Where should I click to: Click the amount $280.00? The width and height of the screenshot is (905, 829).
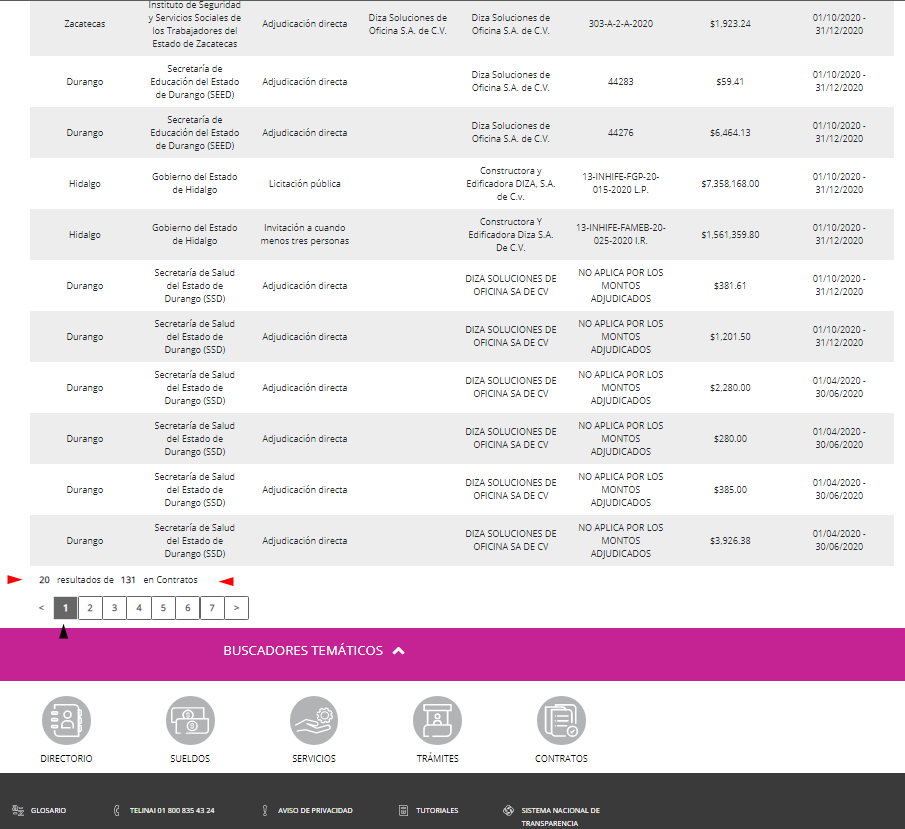click(x=730, y=438)
